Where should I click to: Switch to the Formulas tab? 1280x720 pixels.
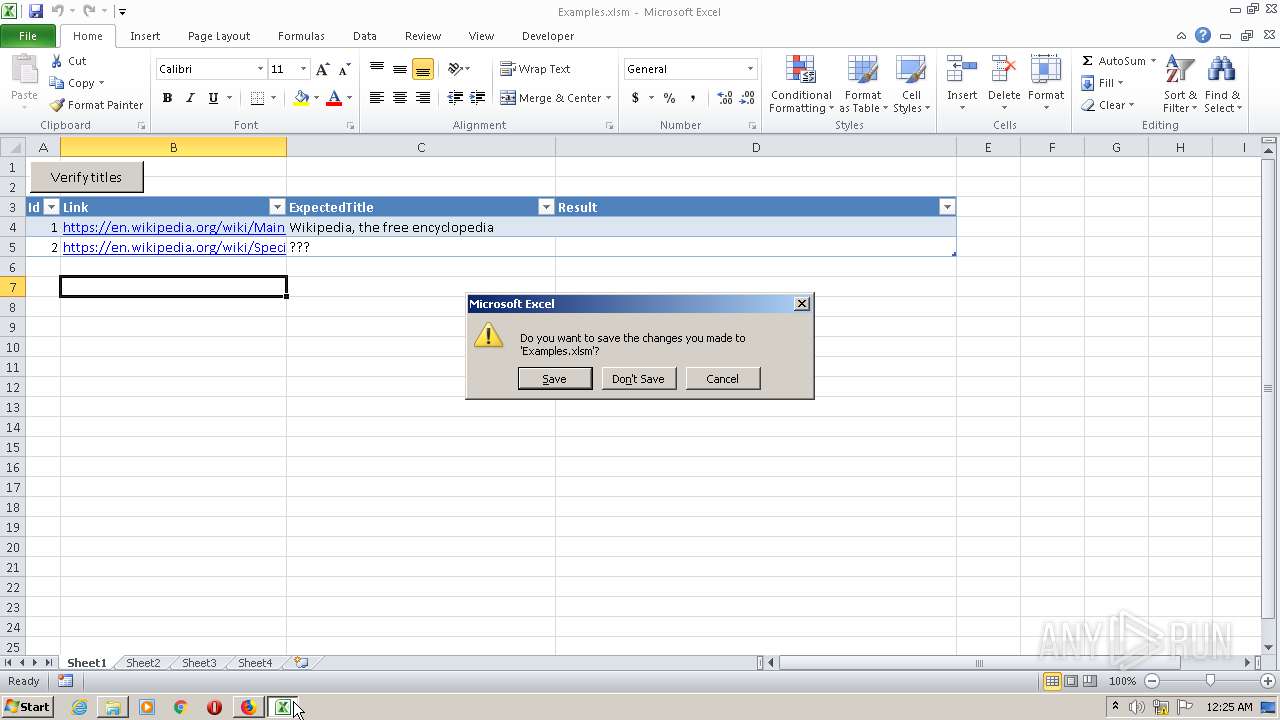coord(301,36)
